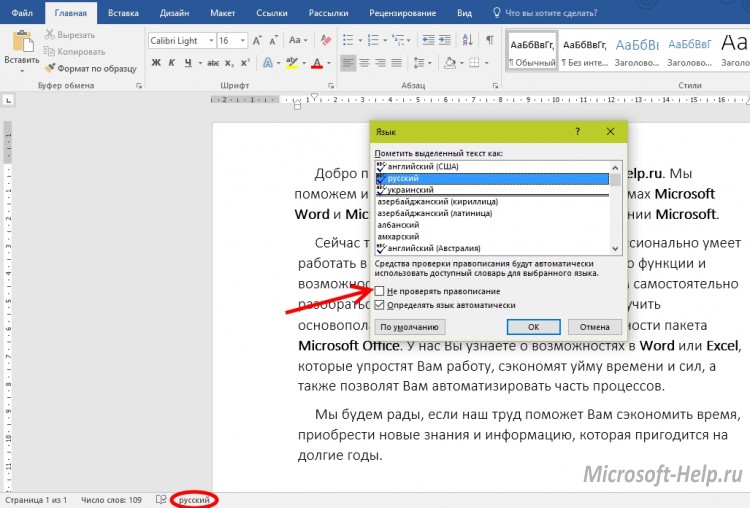Align text right

coord(380,63)
